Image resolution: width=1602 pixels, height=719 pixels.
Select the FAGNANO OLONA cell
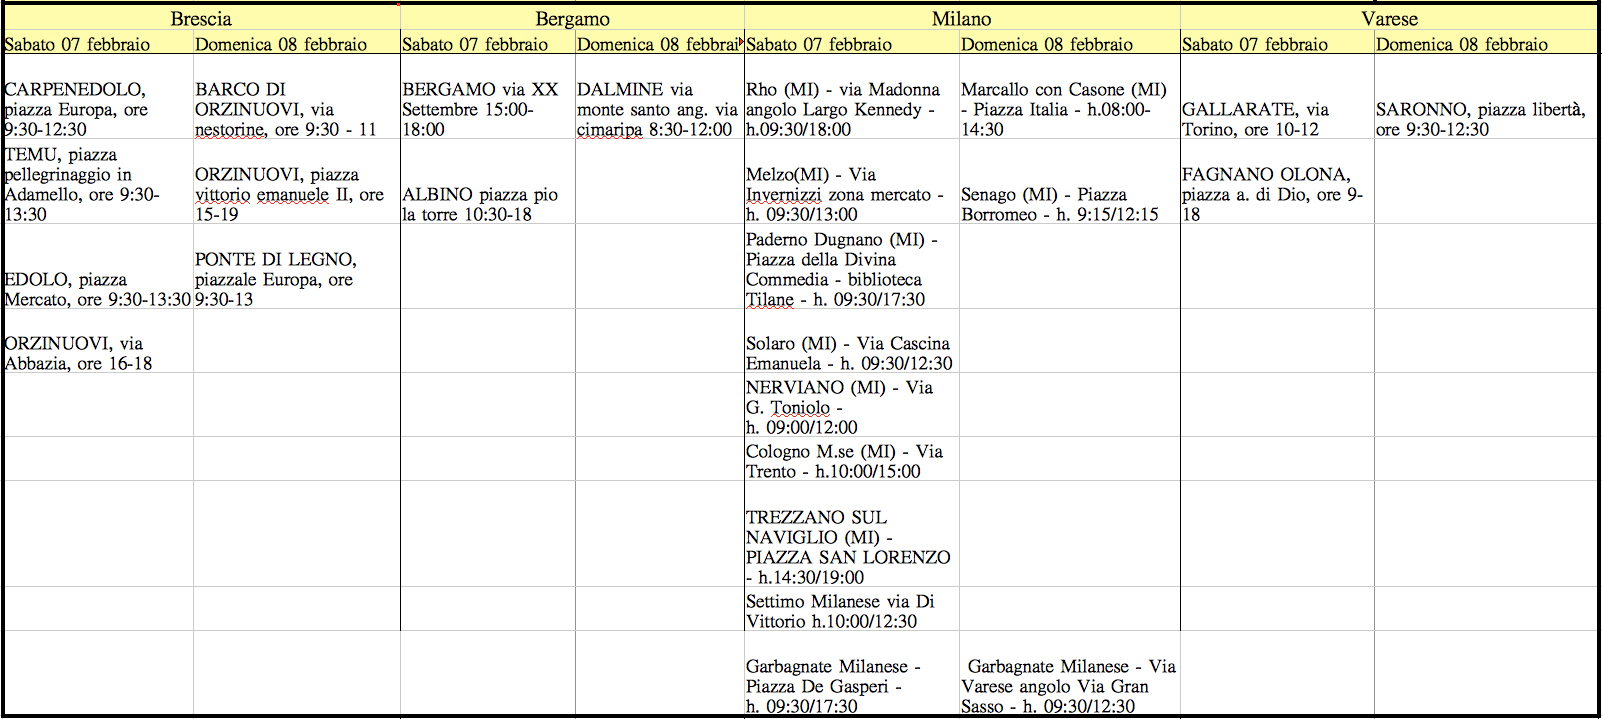[1277, 182]
